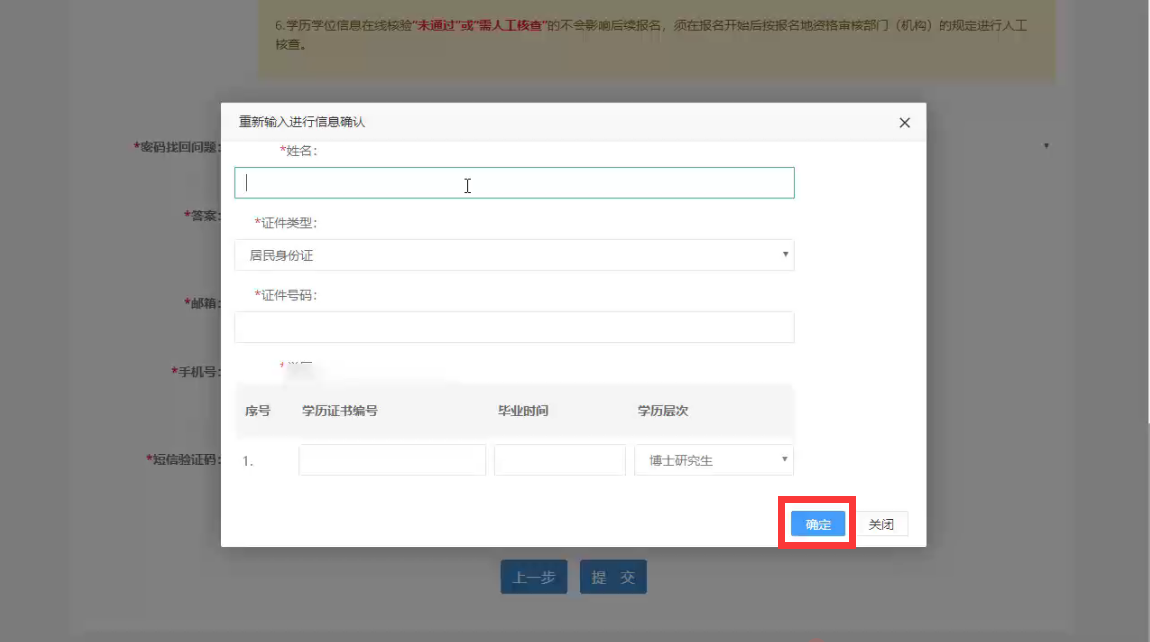Open the 证件类型 dropdown showing 居民身份证
The width and height of the screenshot is (1150, 642).
tap(514, 255)
